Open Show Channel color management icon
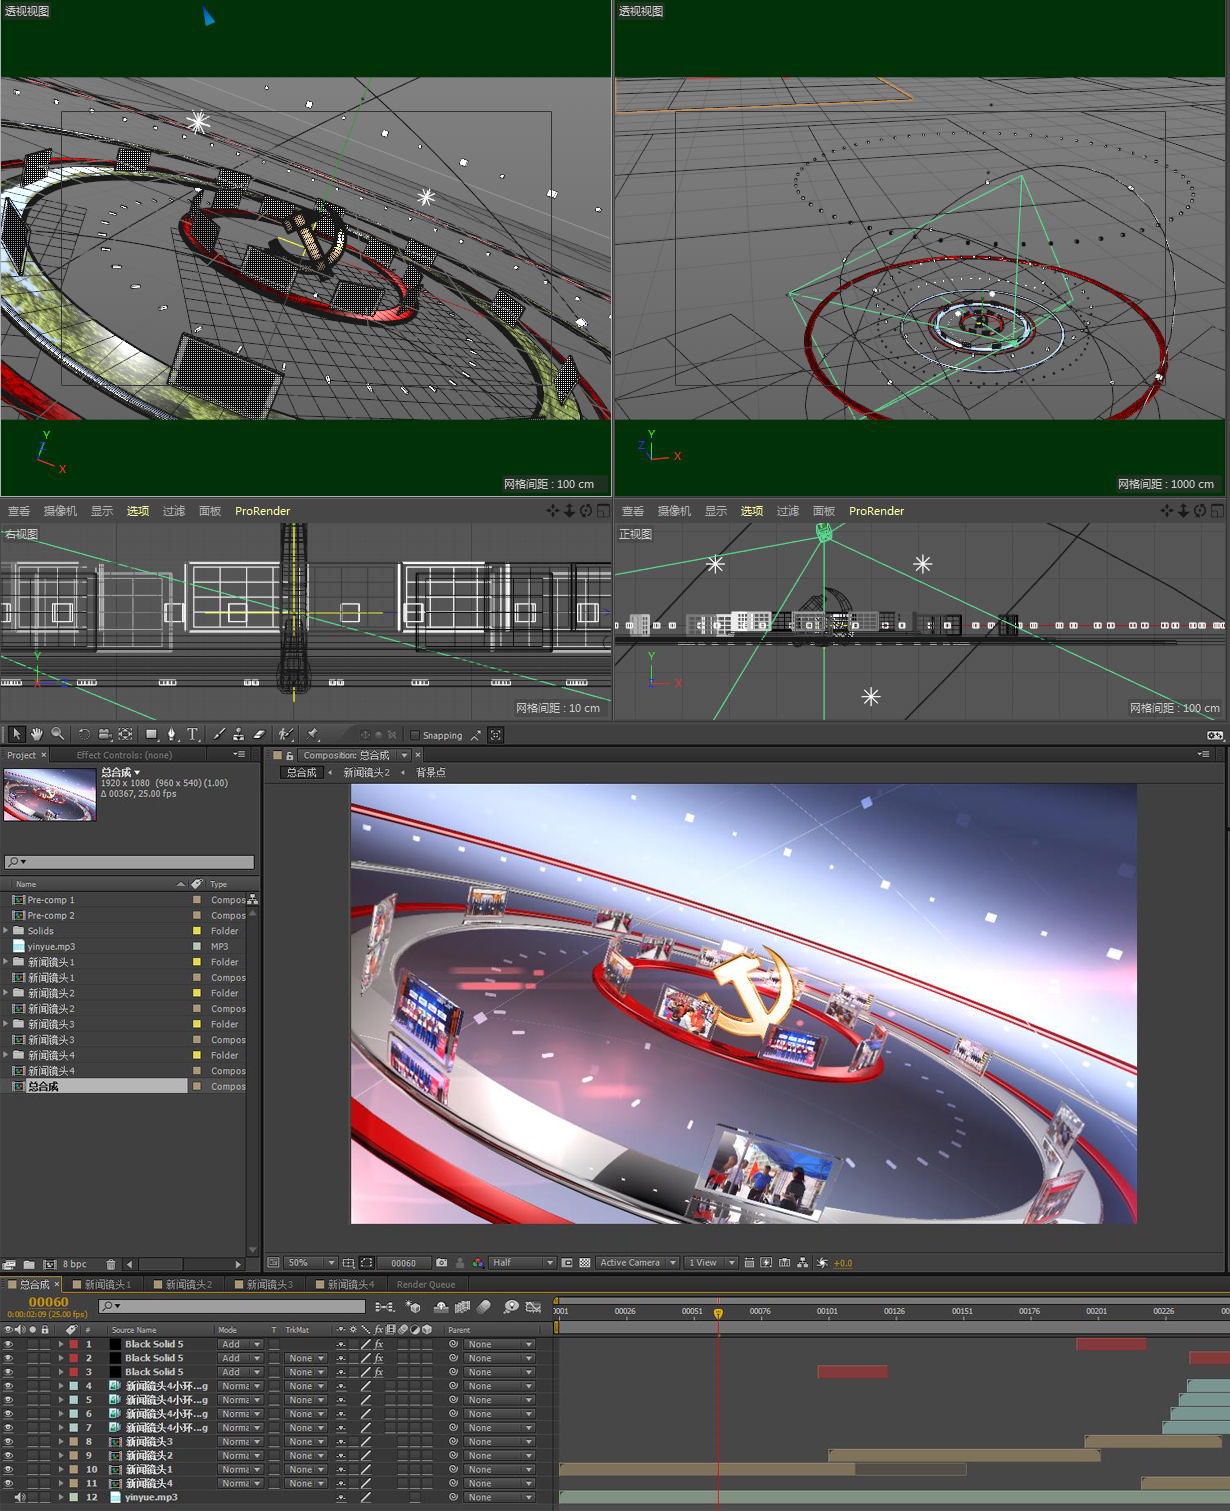Screen dimensions: 1230x1511 pyautogui.click(x=478, y=1263)
